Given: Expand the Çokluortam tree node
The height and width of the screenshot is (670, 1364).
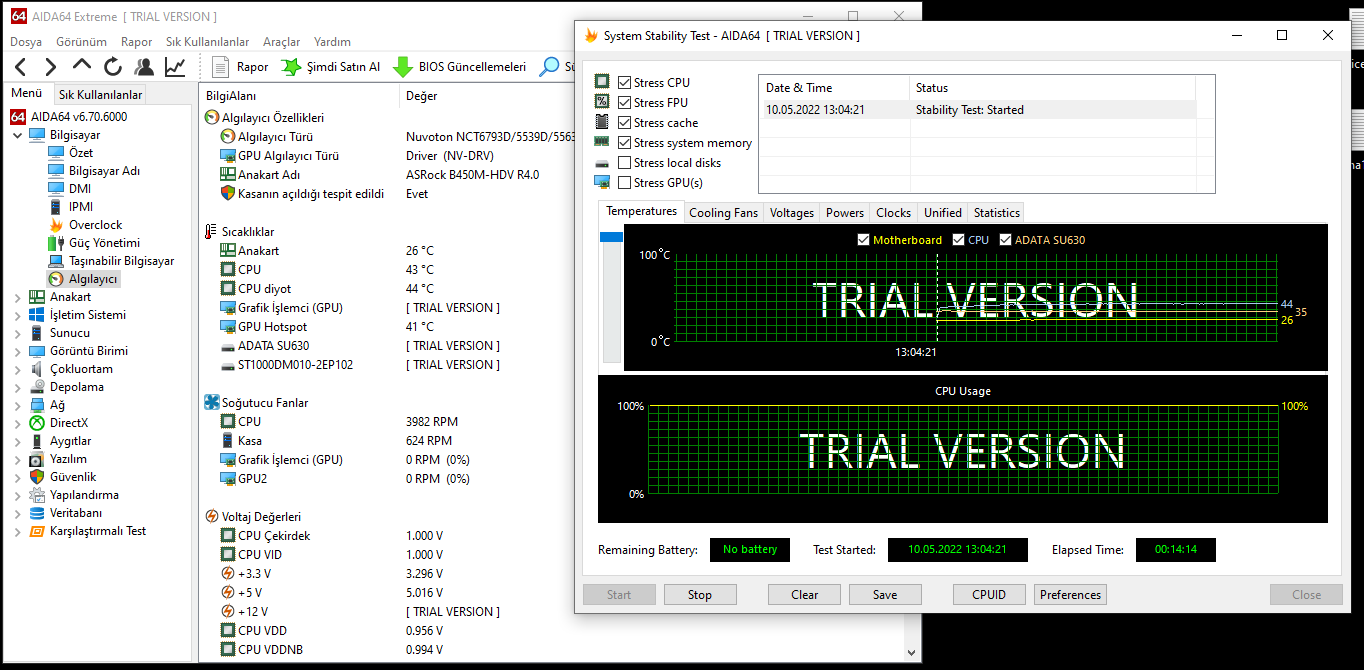Looking at the screenshot, I should (x=18, y=369).
